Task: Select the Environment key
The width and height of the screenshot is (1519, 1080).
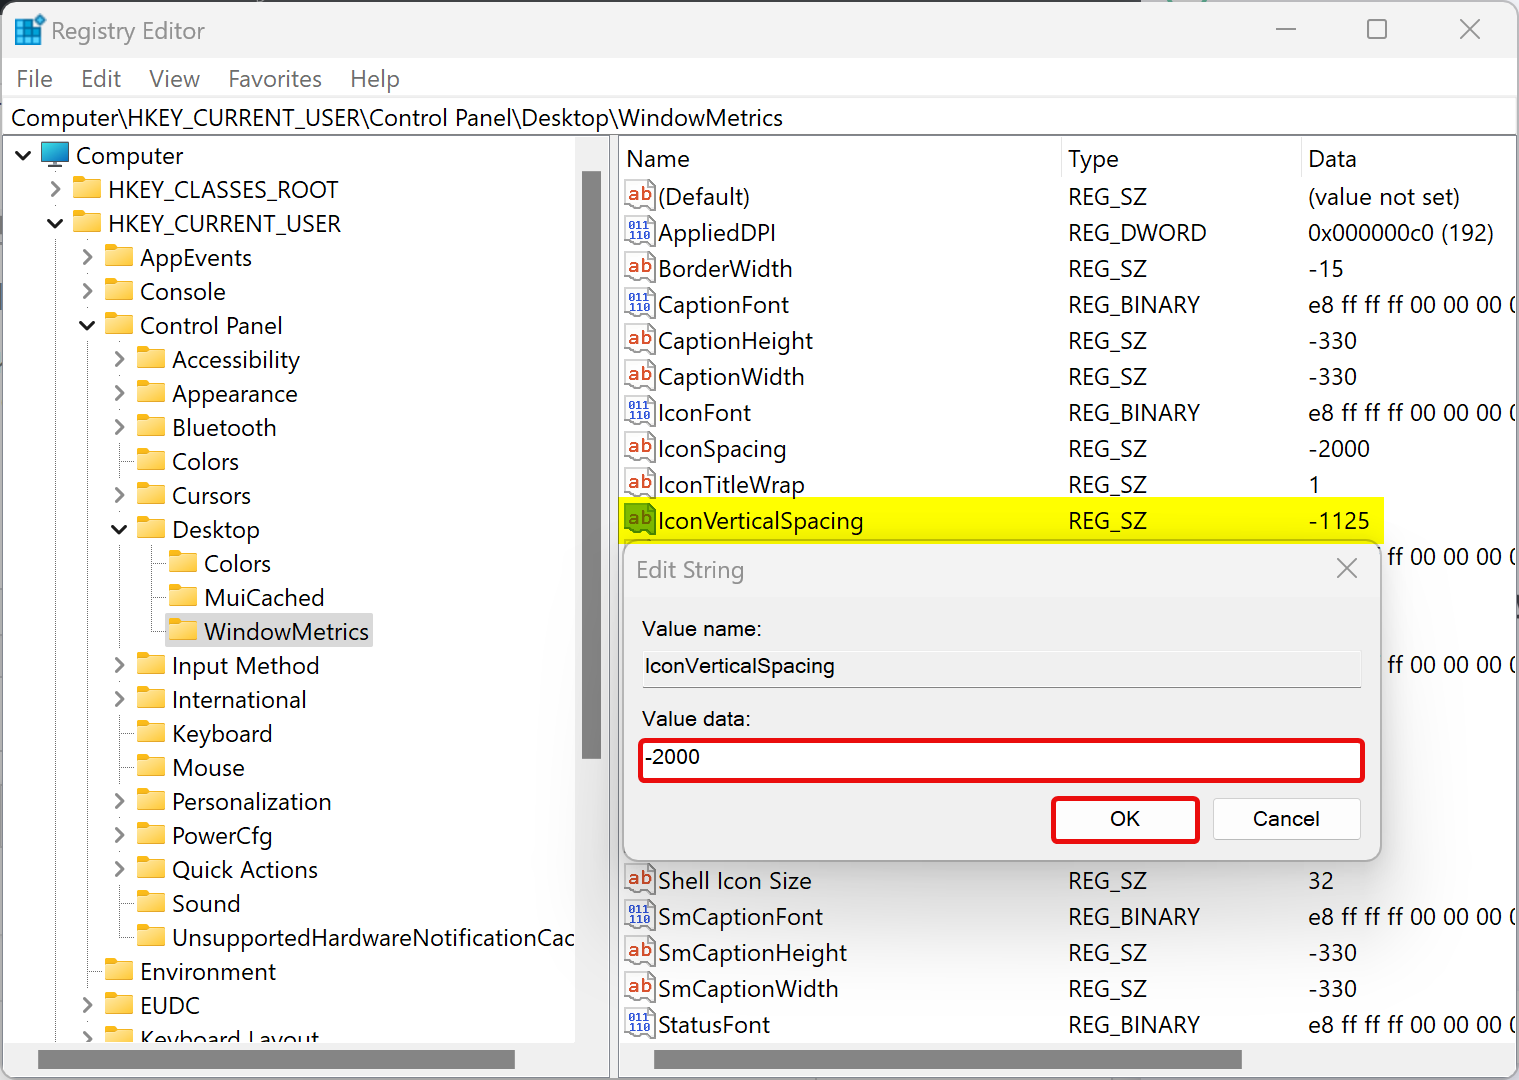Action: tap(208, 972)
